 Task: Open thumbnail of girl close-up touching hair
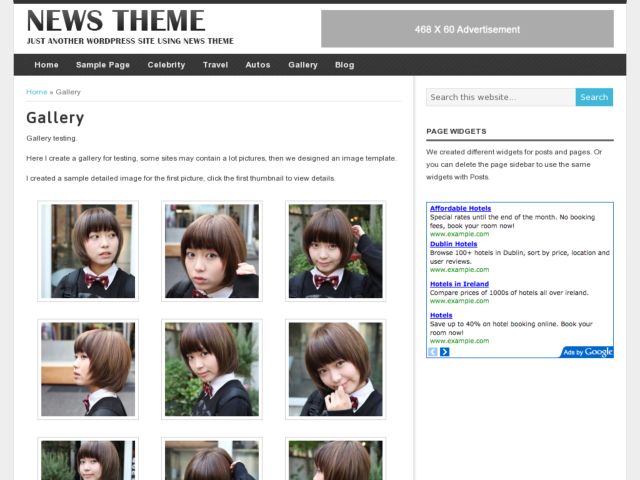pos(212,251)
